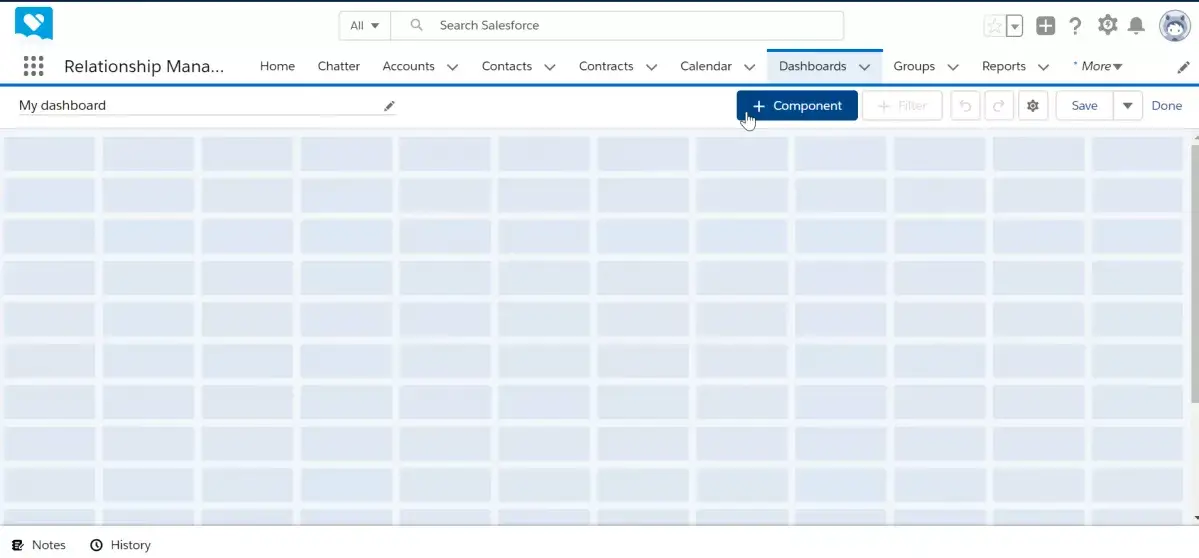Screen dimensions: 1199x558
Task: Open the App Launcher grid icon
Action: (x=34, y=66)
